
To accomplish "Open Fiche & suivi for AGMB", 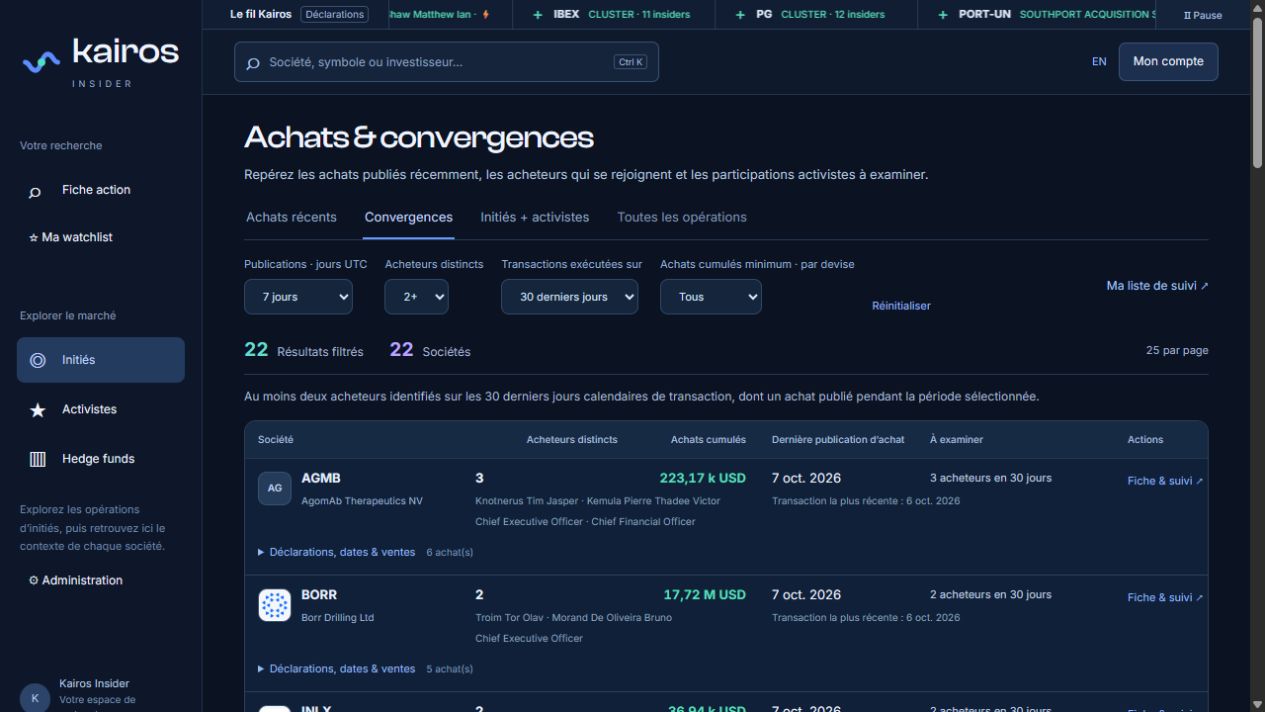I will click(x=1165, y=481).
